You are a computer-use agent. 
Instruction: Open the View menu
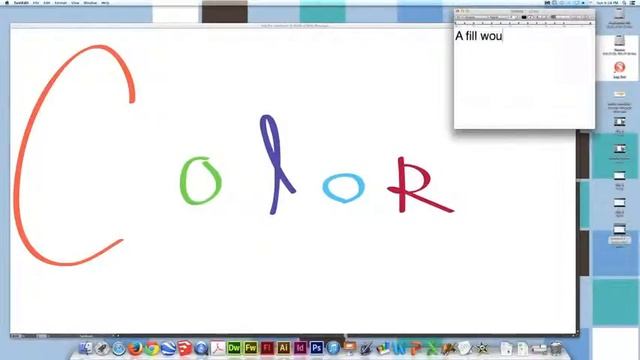pyautogui.click(x=76, y=3)
